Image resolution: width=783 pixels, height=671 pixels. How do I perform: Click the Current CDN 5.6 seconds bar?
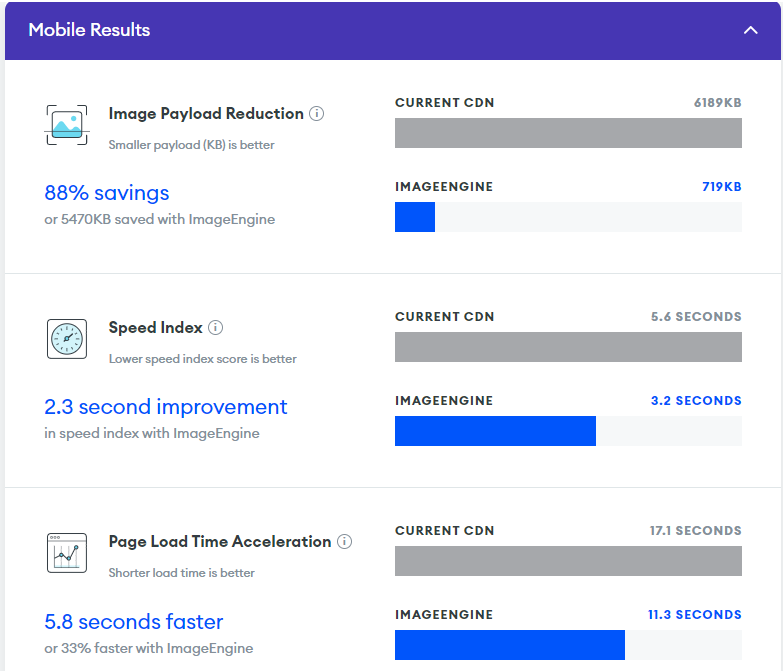click(x=568, y=347)
